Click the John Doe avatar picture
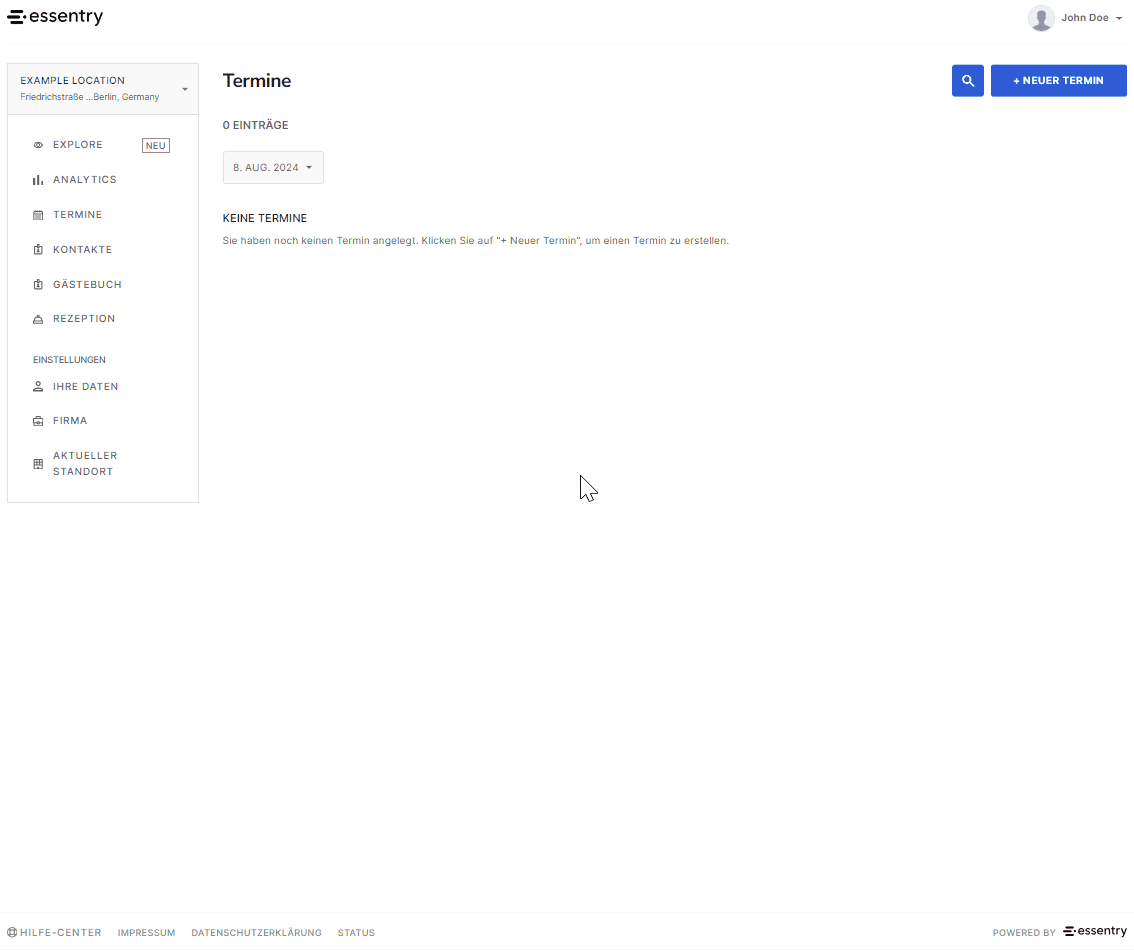The image size is (1134, 950). (x=1041, y=18)
